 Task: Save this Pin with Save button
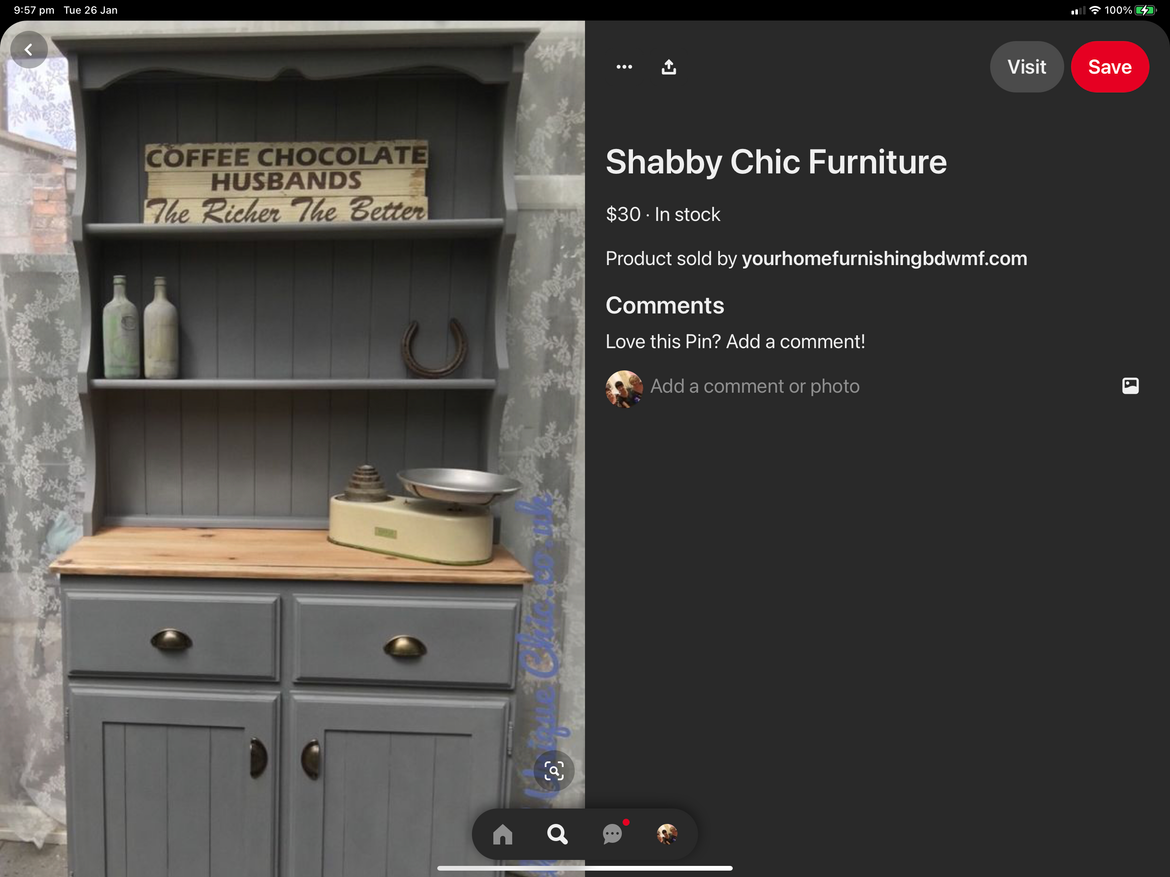[x=1110, y=67]
